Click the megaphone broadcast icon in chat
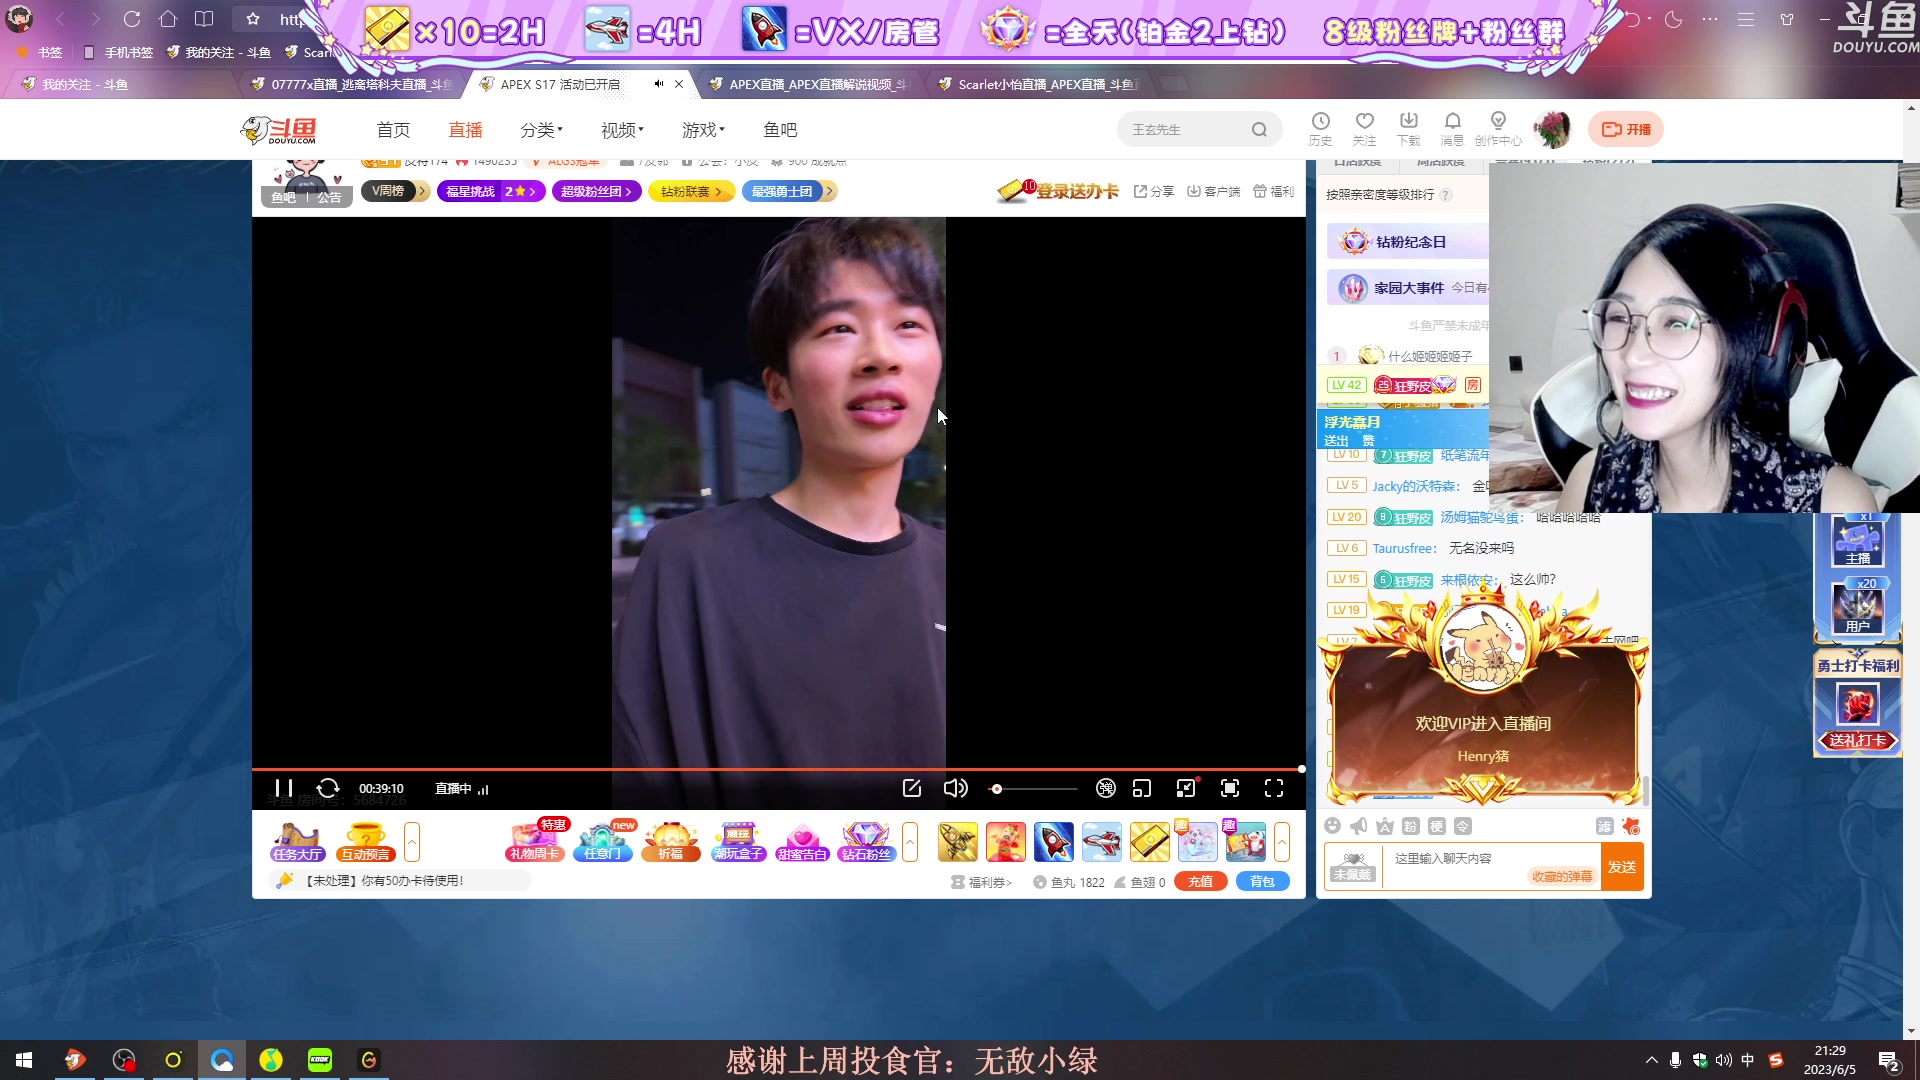1920x1080 pixels. pyautogui.click(x=1358, y=826)
